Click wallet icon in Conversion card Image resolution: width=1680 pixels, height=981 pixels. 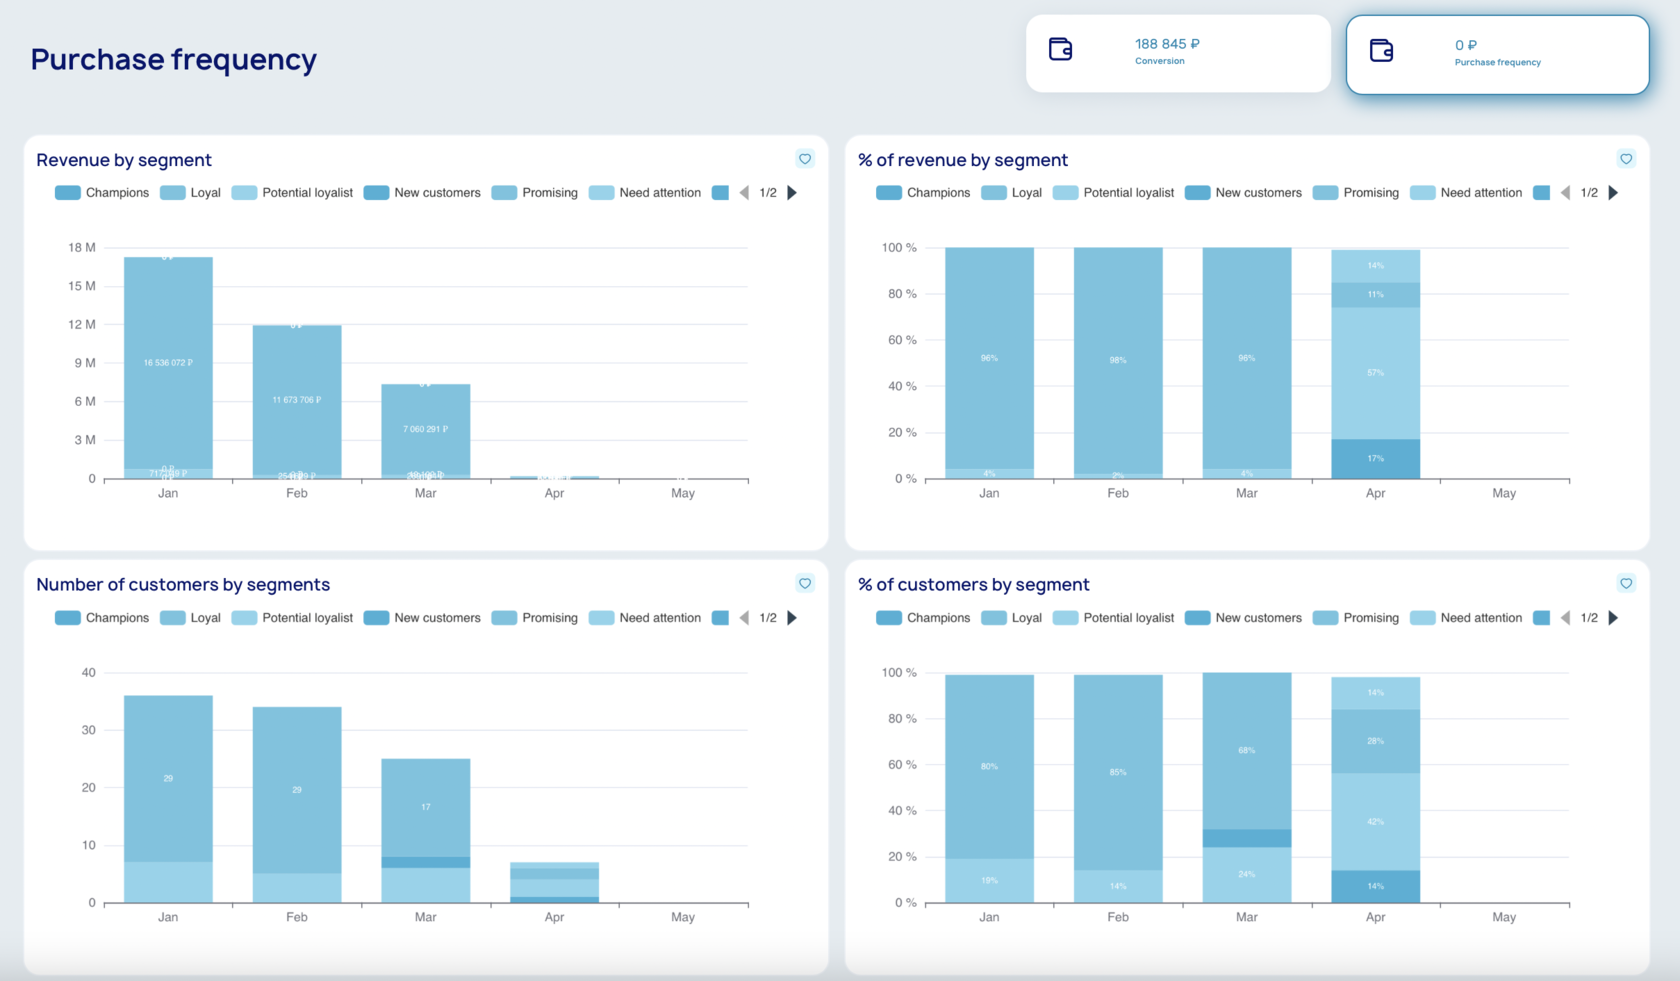(1060, 48)
